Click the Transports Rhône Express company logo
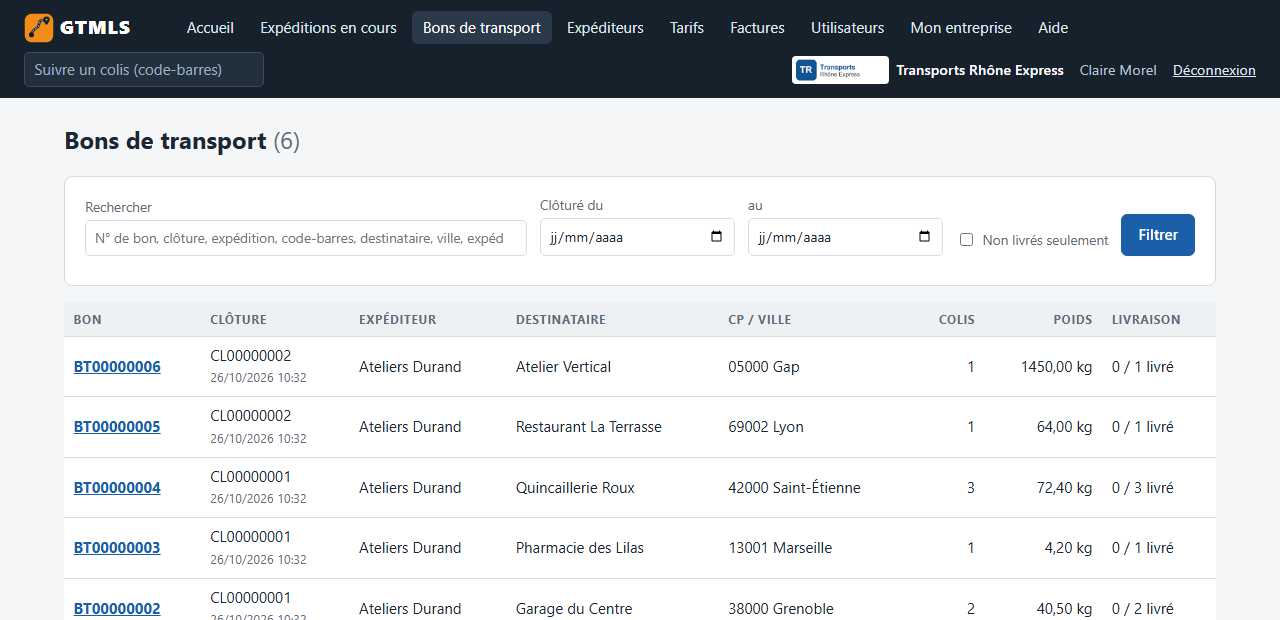This screenshot has height=620, width=1280. (840, 70)
